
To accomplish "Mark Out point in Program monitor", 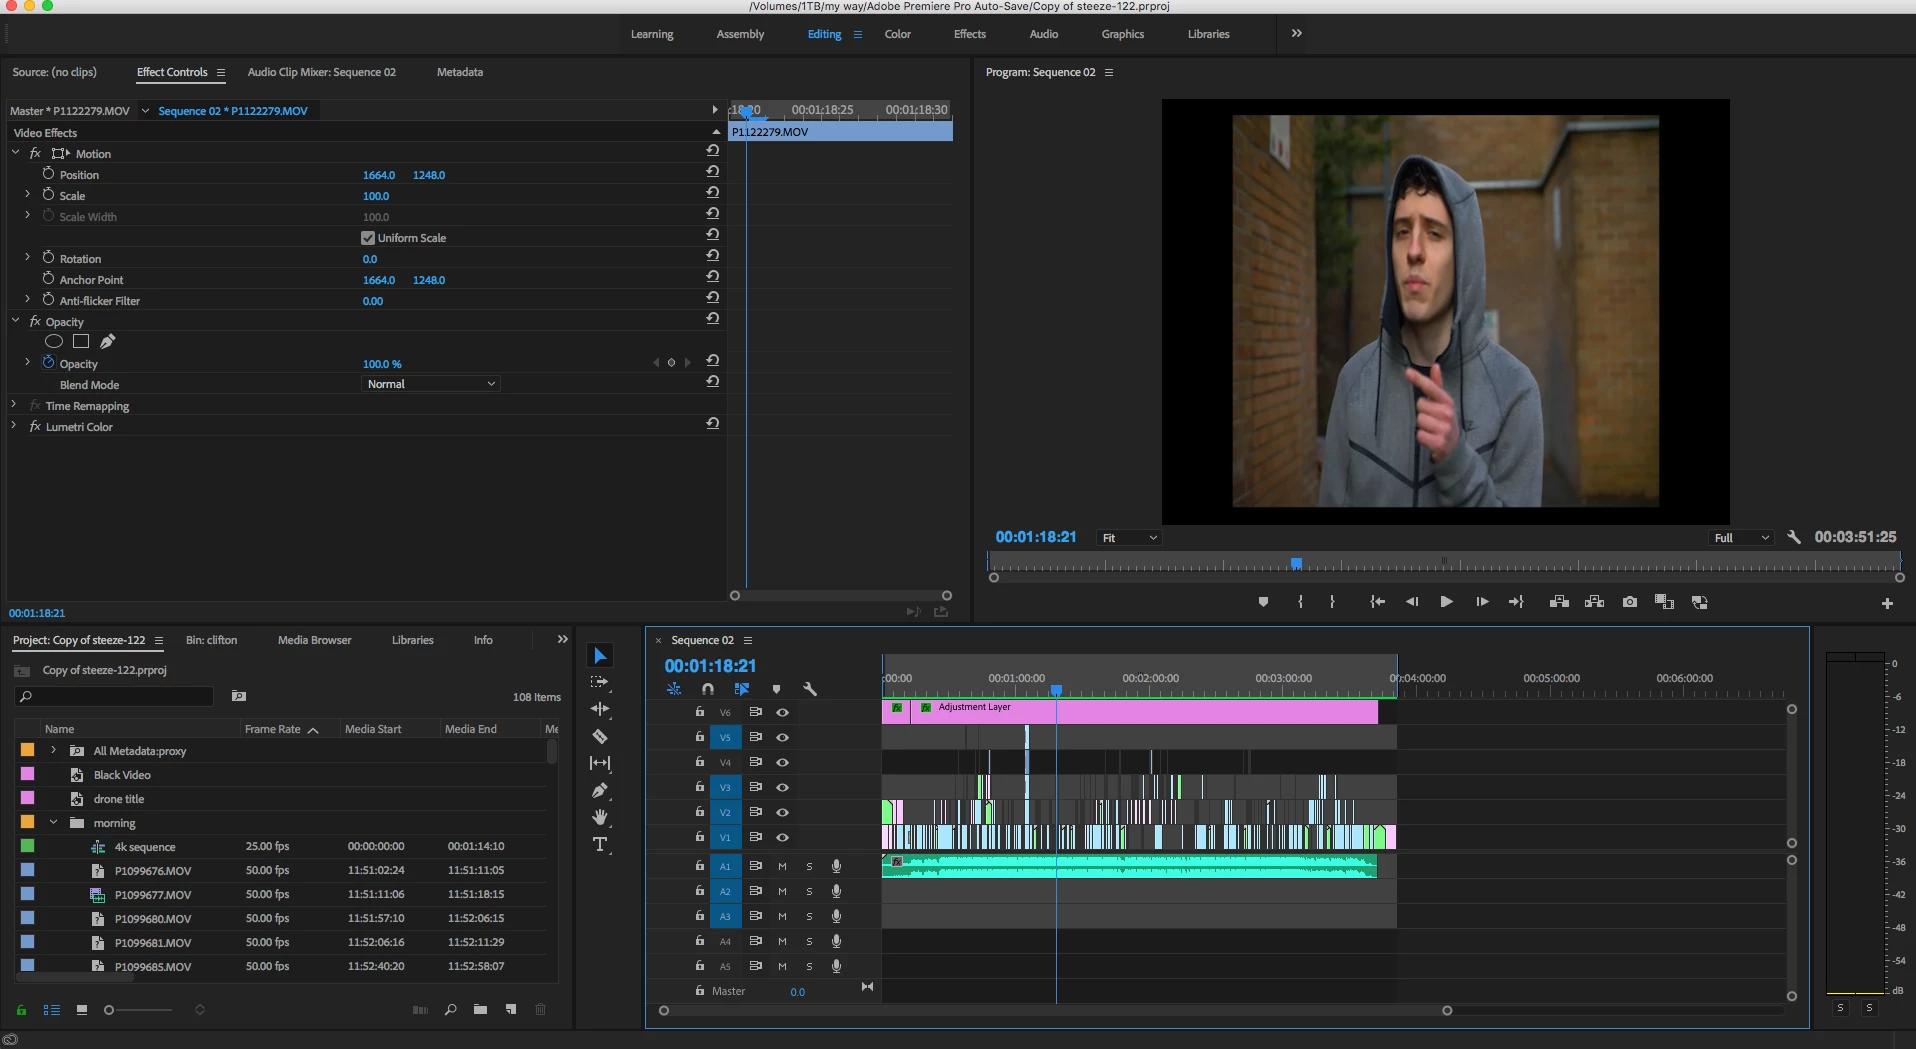I will pyautogui.click(x=1332, y=602).
